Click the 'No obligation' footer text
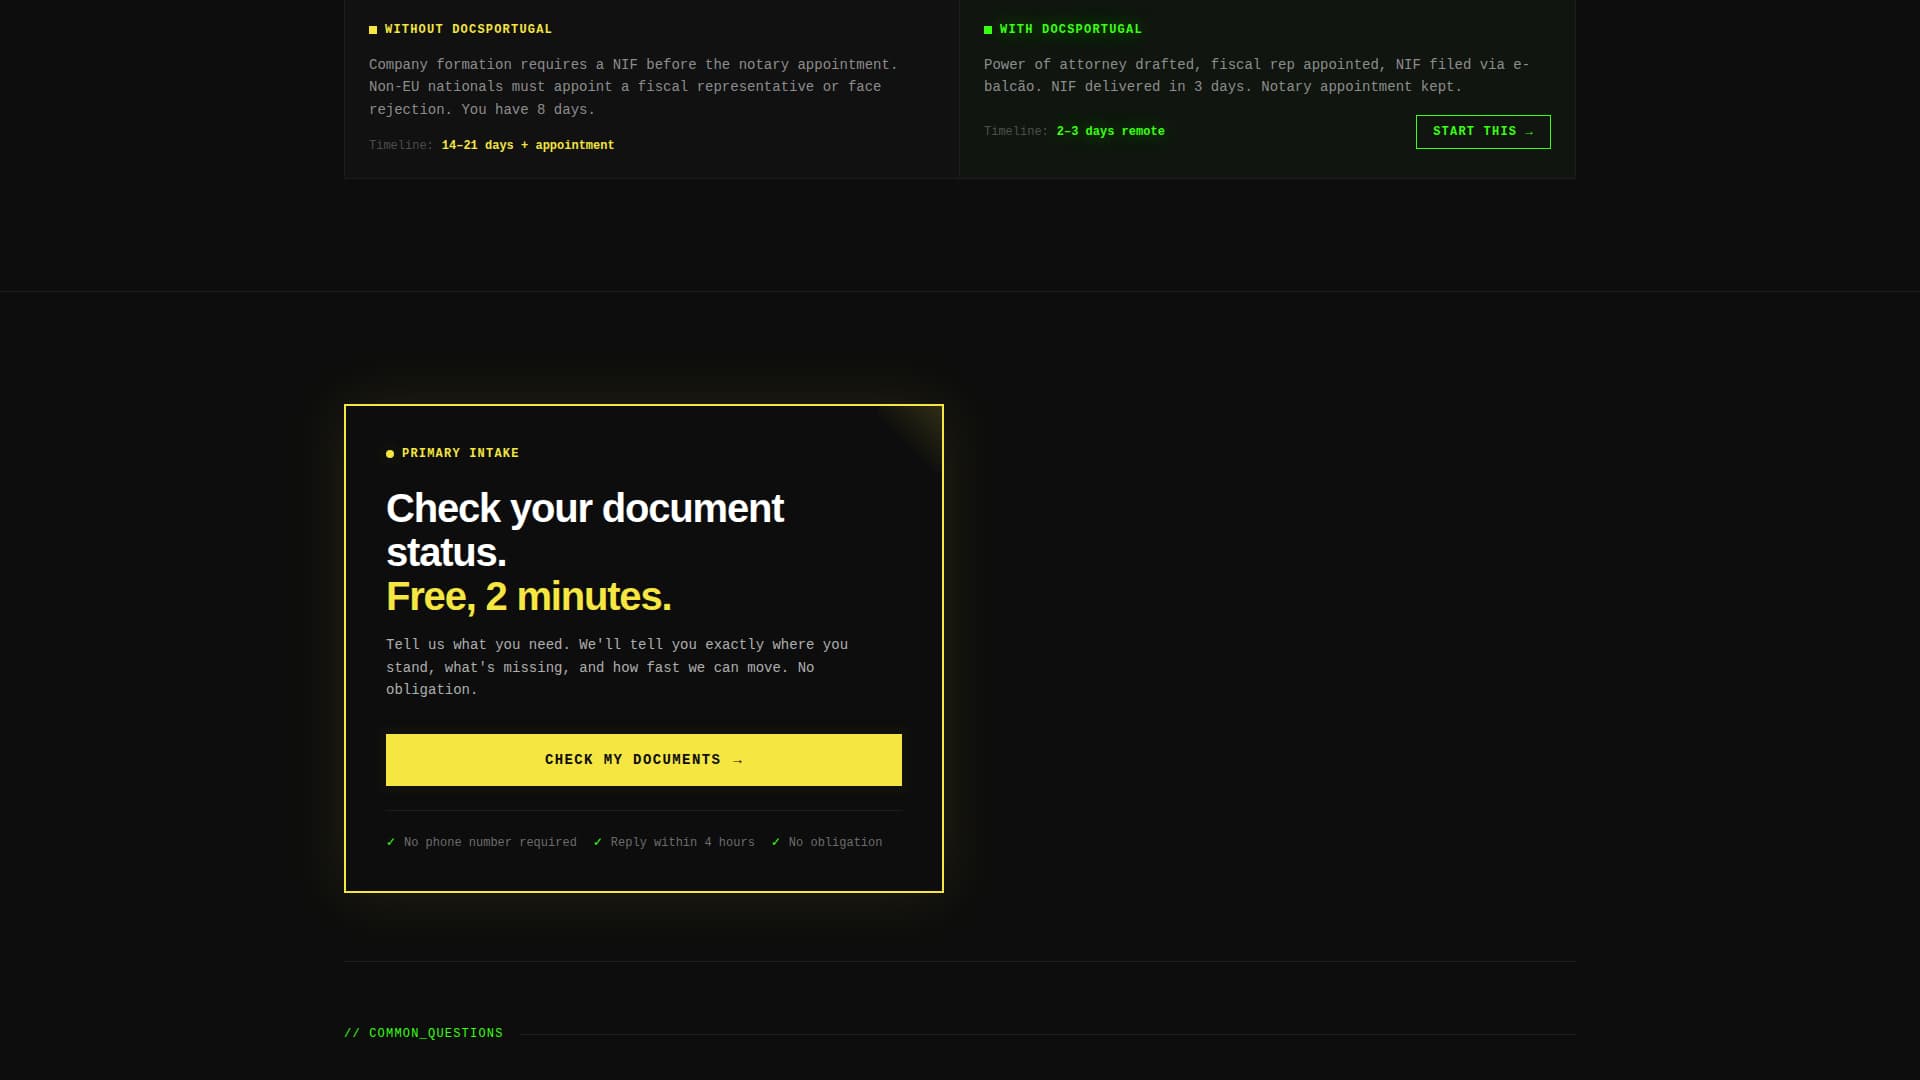 pyautogui.click(x=835, y=842)
